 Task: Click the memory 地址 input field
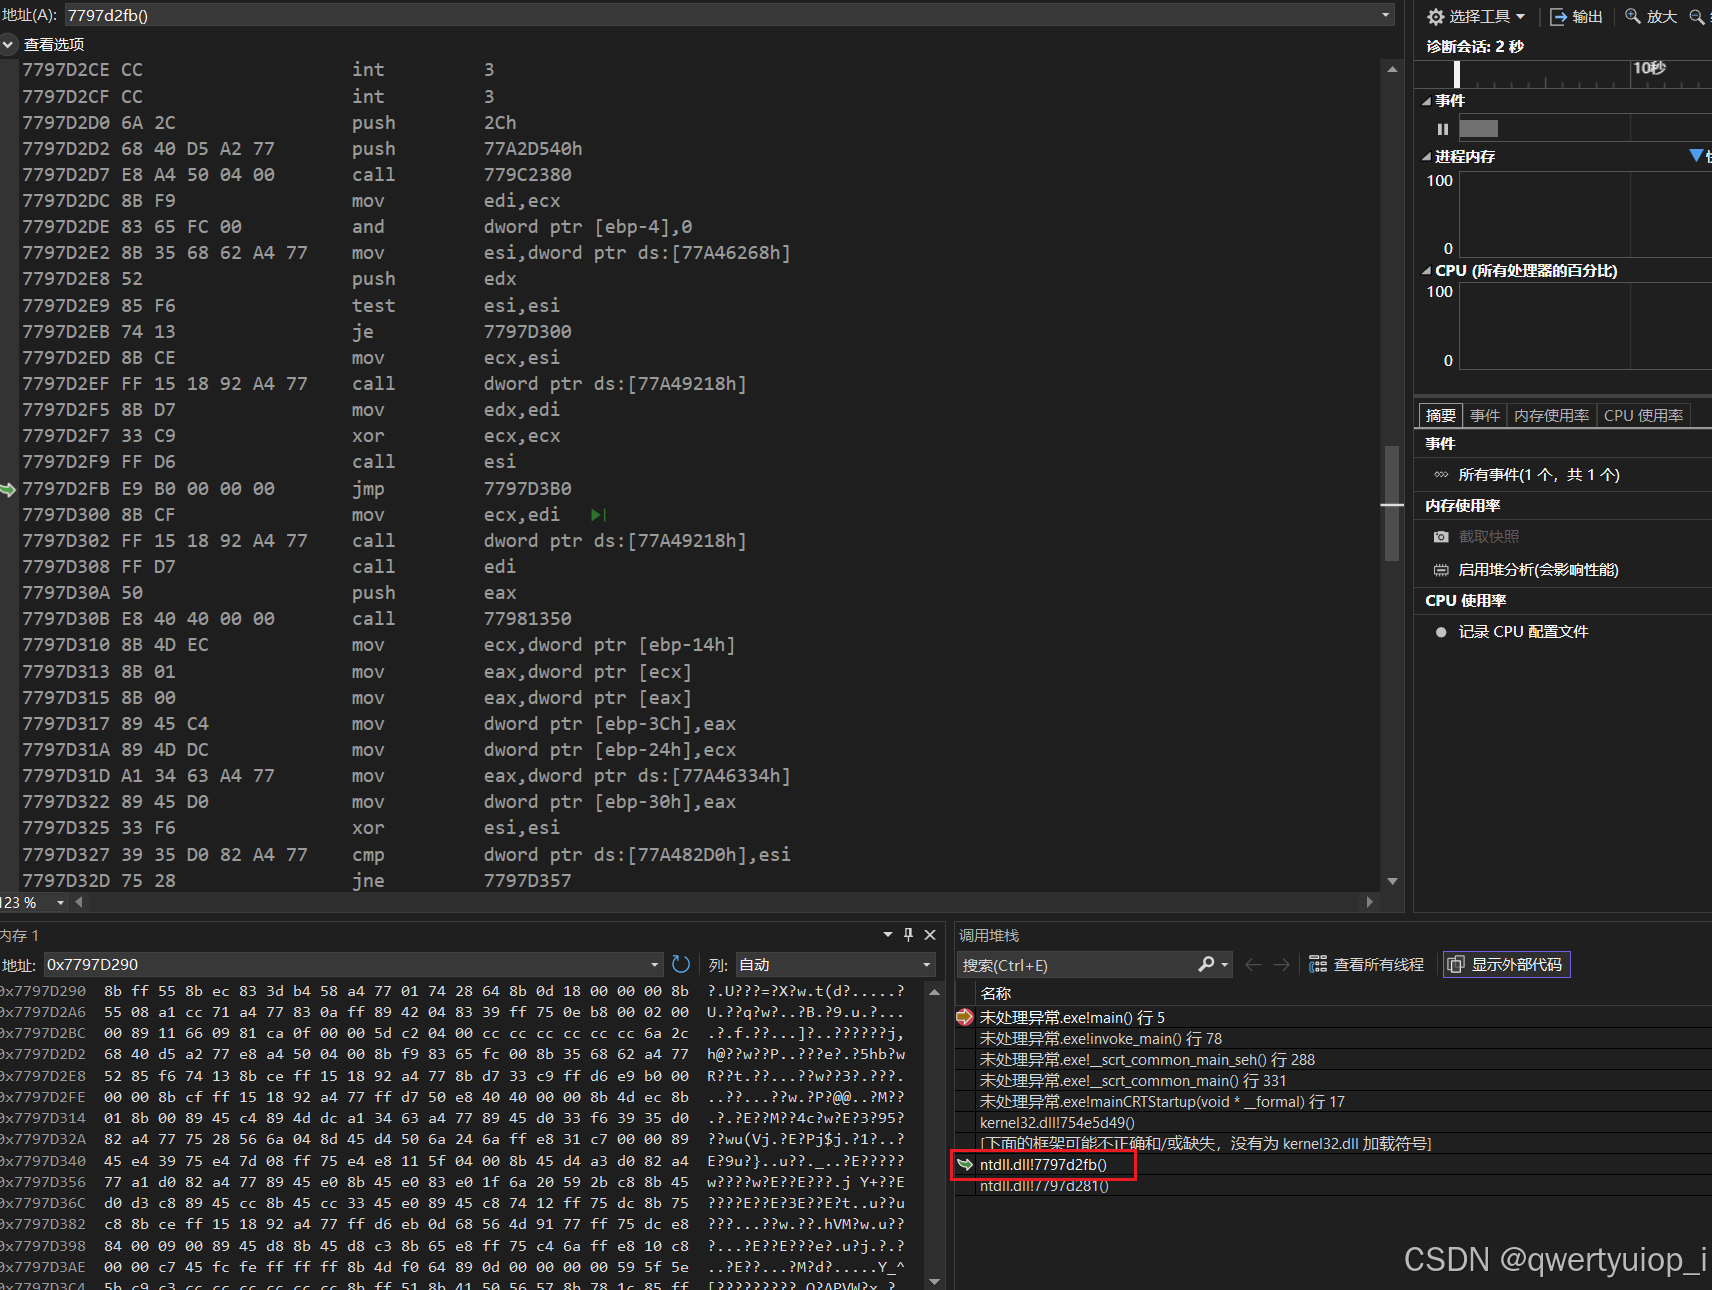point(345,964)
